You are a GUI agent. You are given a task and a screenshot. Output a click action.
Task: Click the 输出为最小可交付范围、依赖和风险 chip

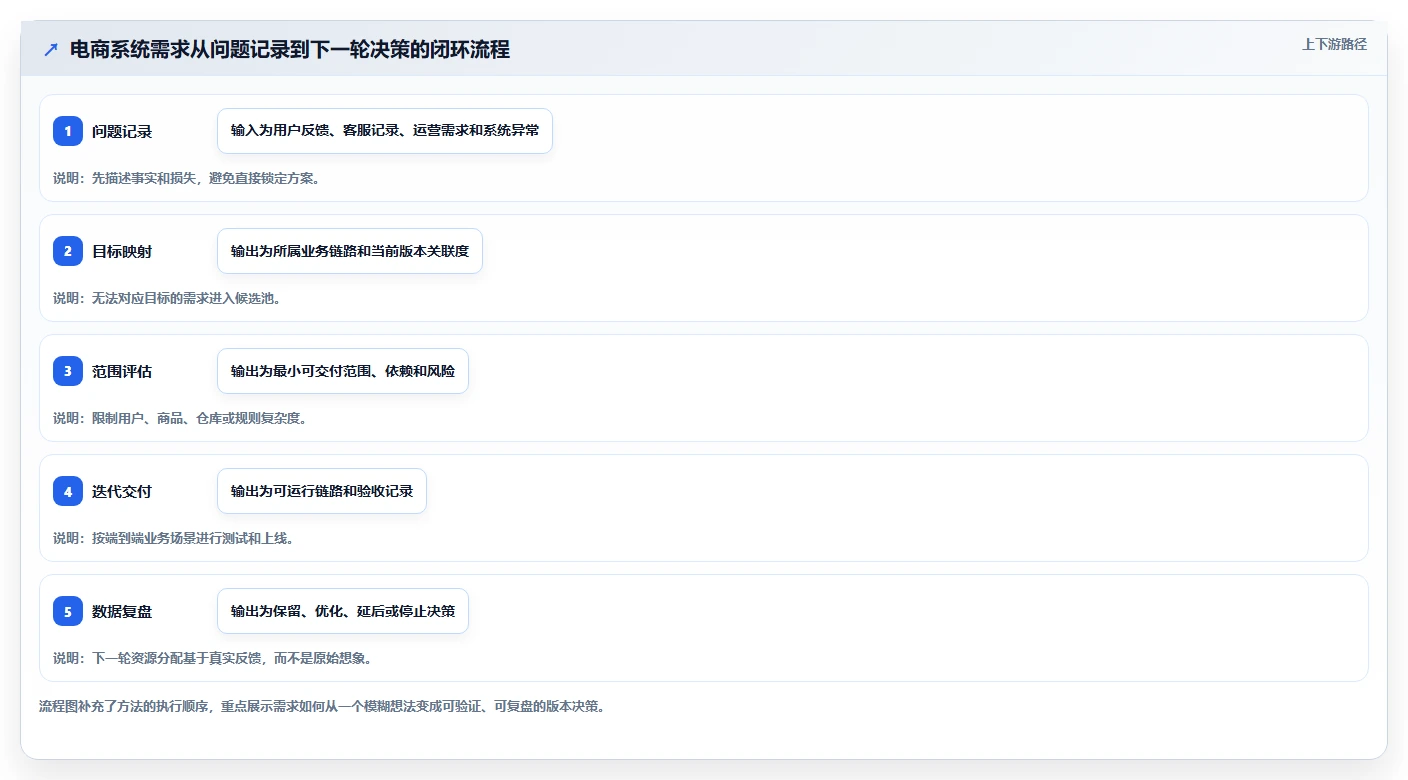[343, 371]
